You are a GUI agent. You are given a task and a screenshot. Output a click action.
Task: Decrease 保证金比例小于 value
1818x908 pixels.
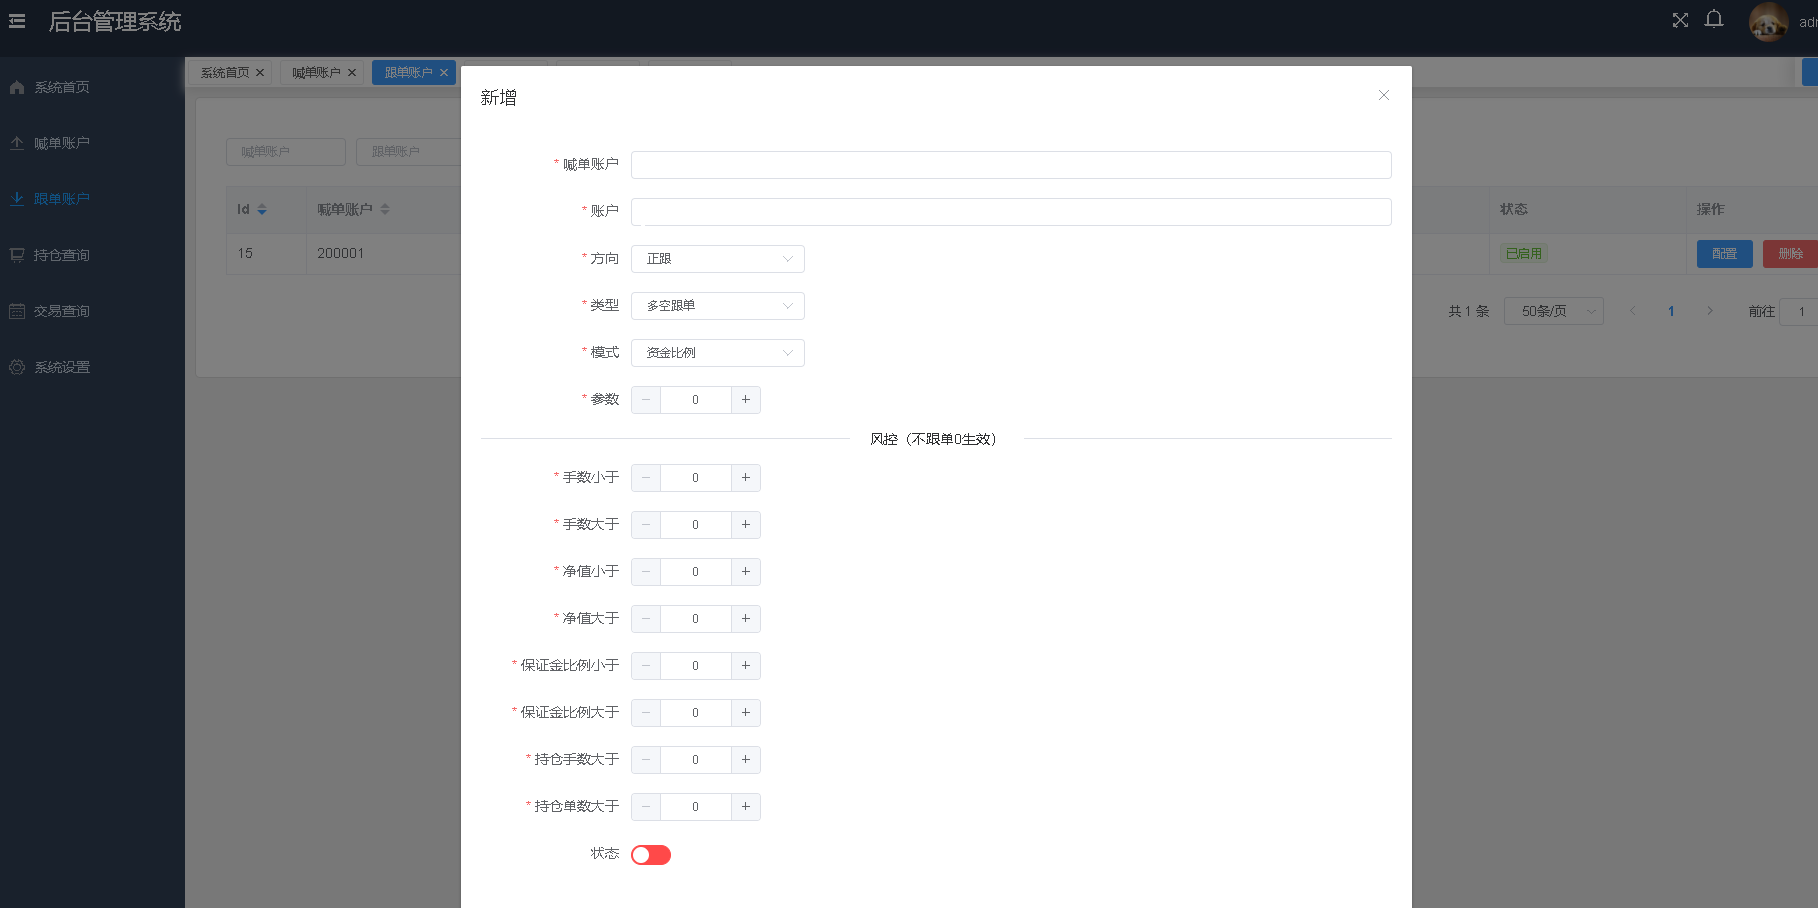coord(646,666)
